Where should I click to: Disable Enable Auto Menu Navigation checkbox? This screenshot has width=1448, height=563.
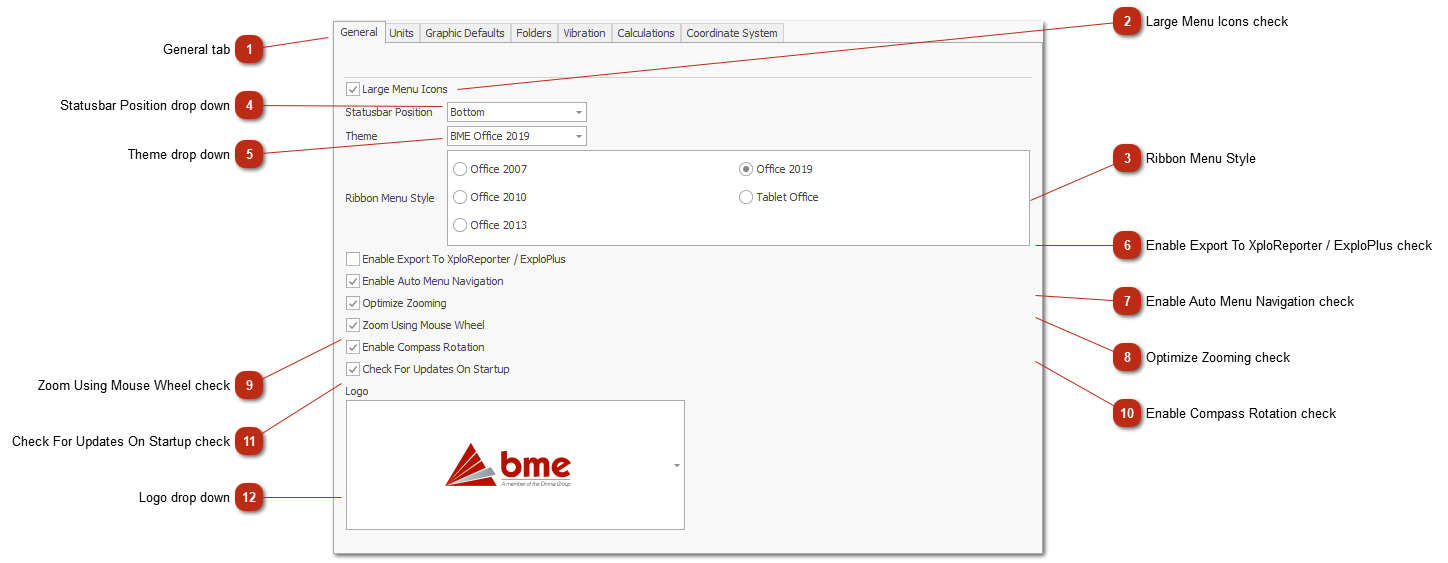(x=353, y=281)
